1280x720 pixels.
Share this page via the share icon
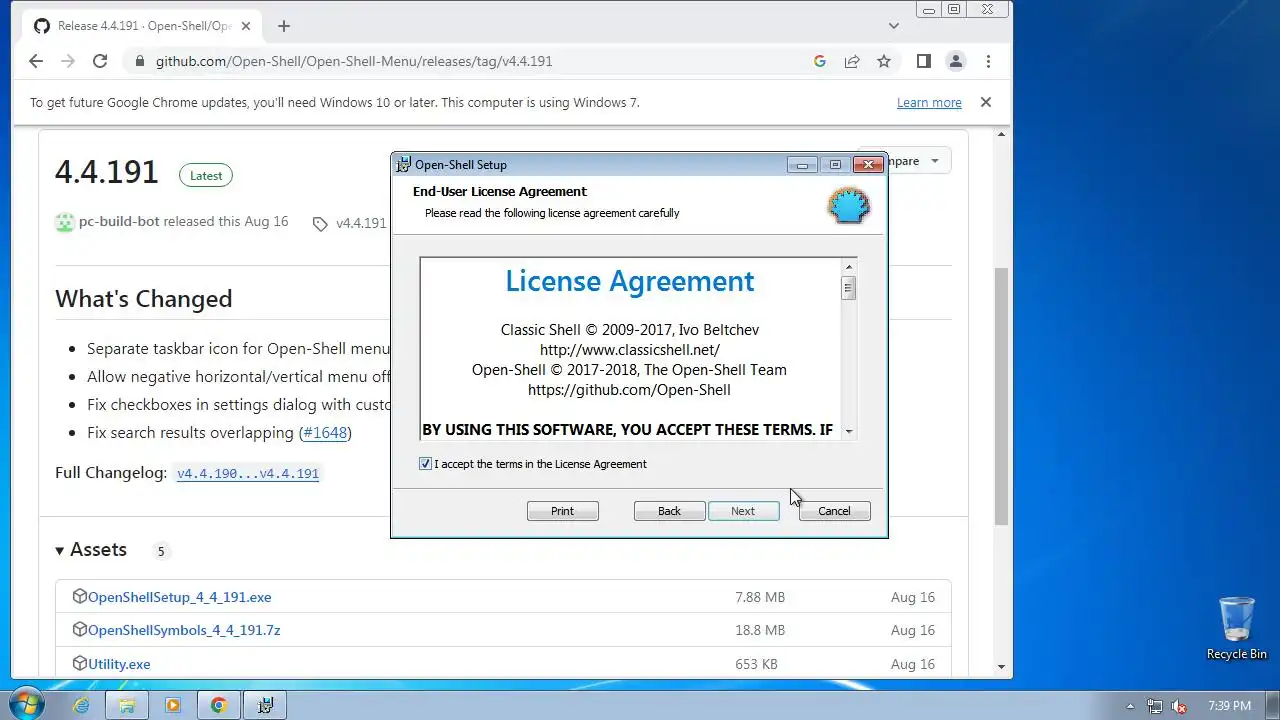click(852, 61)
